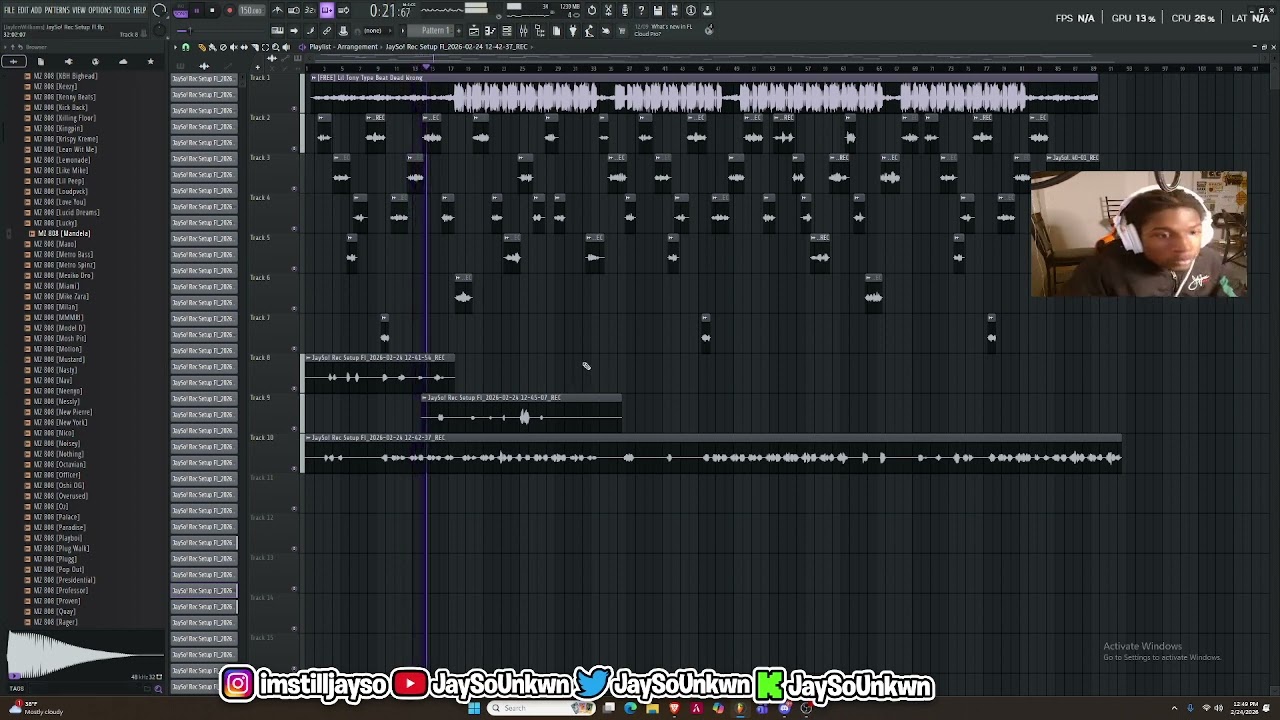The width and height of the screenshot is (1280, 720).
Task: Select the slice tool in playlist
Action: [x=255, y=47]
